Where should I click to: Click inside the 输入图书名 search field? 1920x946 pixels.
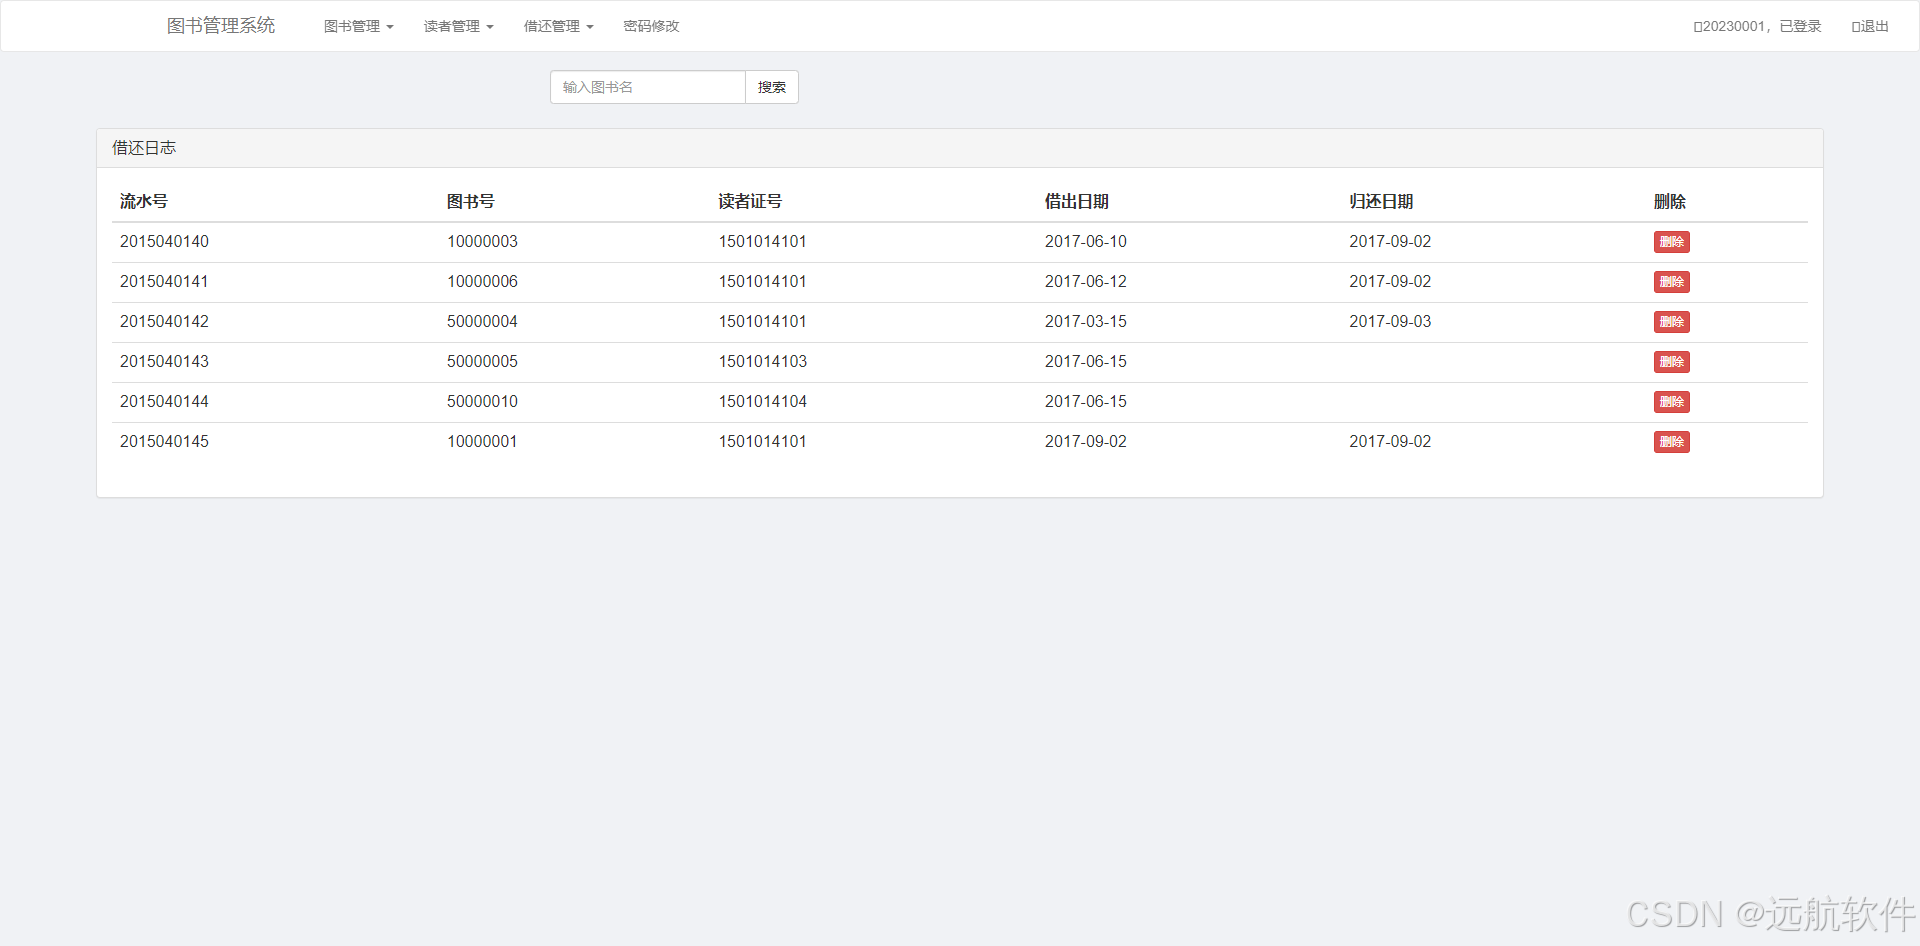point(647,87)
